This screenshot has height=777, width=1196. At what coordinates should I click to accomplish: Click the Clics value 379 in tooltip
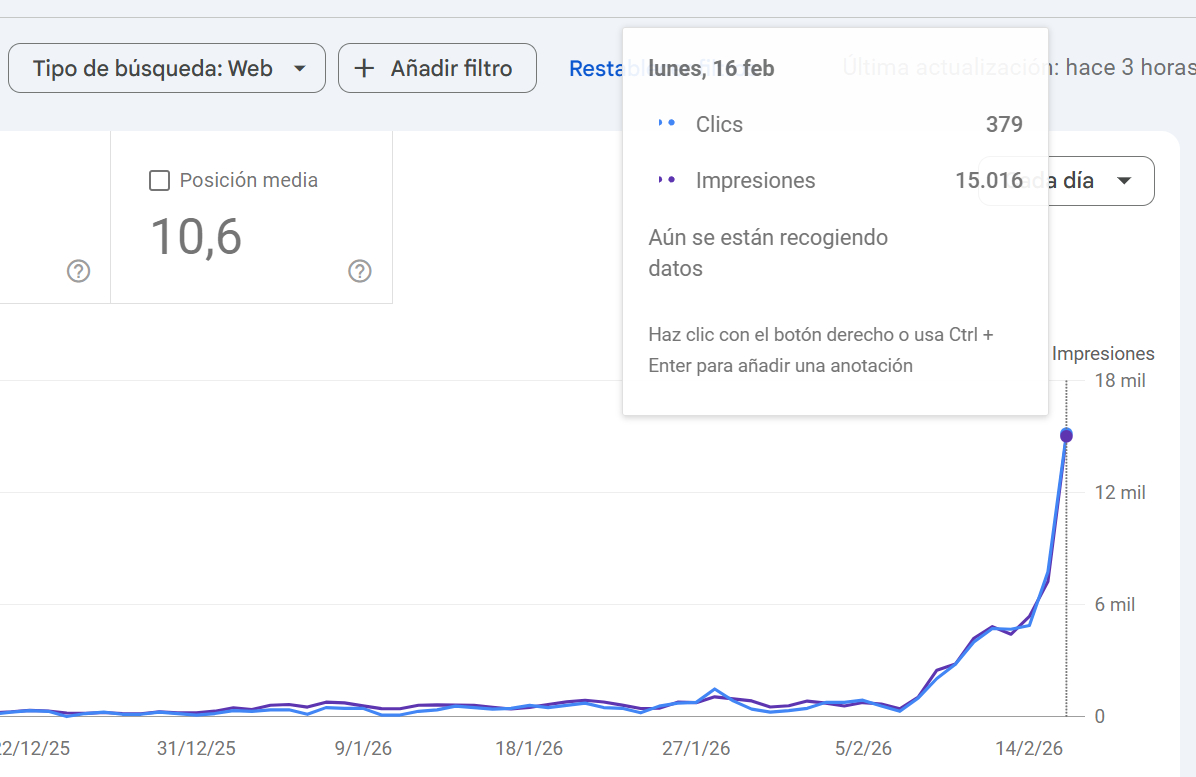(x=1004, y=124)
